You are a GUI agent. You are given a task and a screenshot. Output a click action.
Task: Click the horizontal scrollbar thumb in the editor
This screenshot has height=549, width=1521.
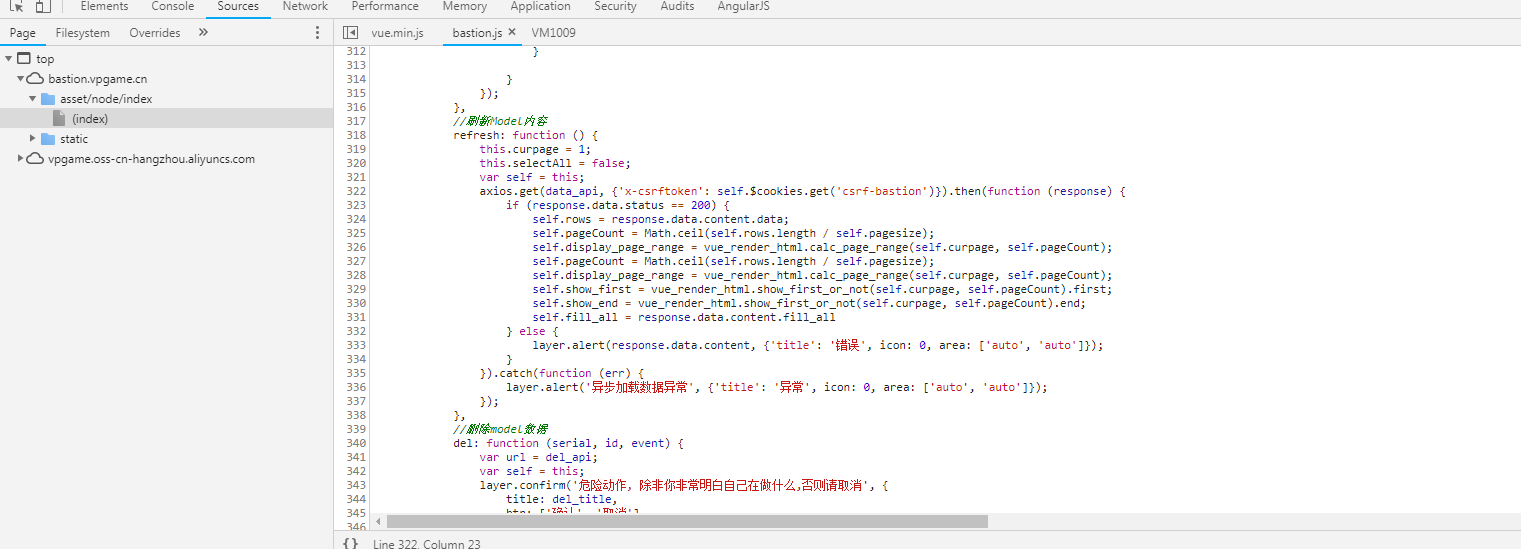tap(687, 521)
